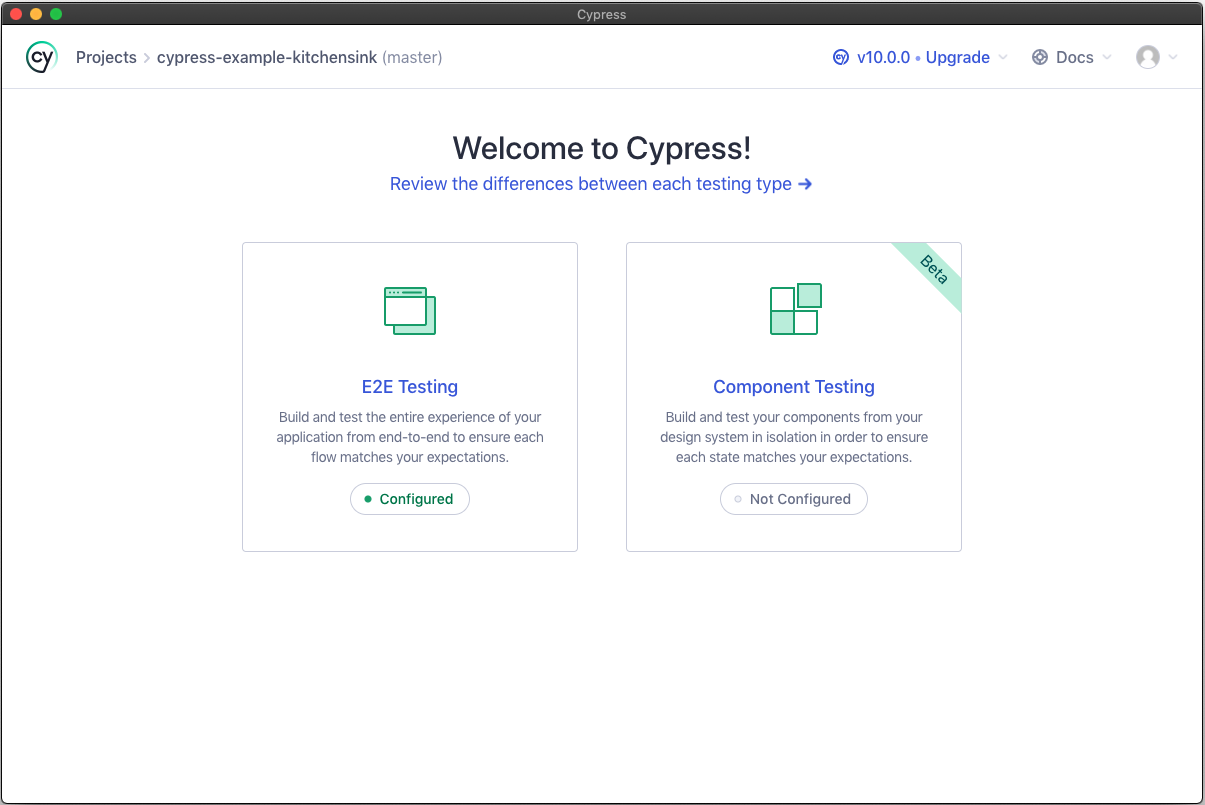1205x805 pixels.
Task: Open the user account dropdown arrow
Action: pos(1173,58)
